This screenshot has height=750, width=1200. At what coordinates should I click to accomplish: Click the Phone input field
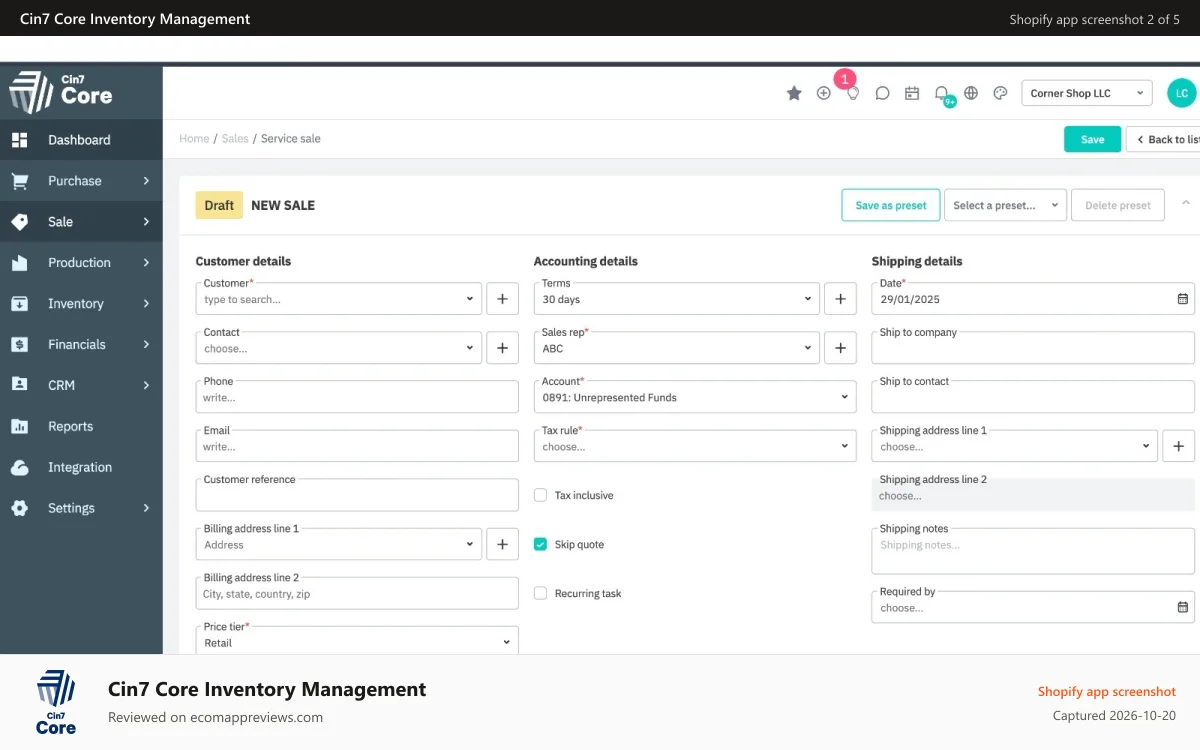coord(357,397)
